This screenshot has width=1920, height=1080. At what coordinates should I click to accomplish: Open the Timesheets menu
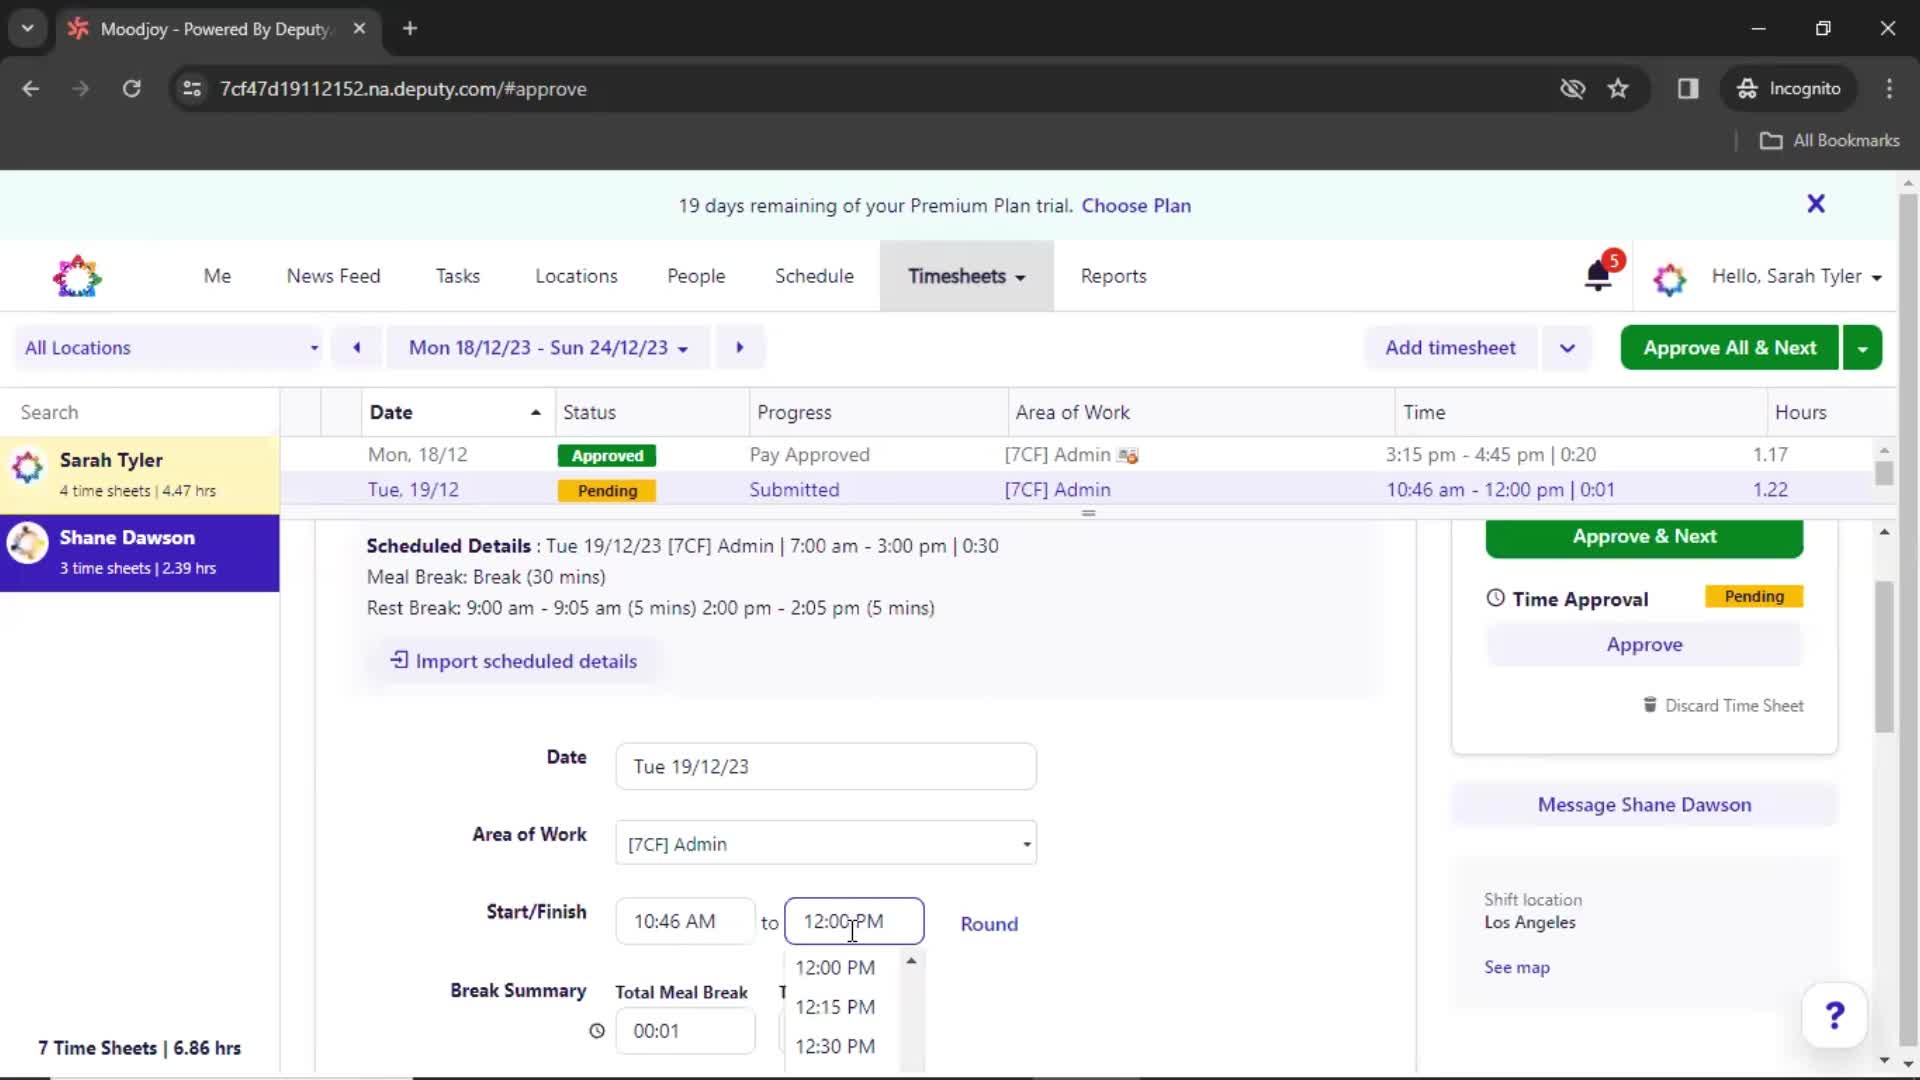(x=966, y=276)
